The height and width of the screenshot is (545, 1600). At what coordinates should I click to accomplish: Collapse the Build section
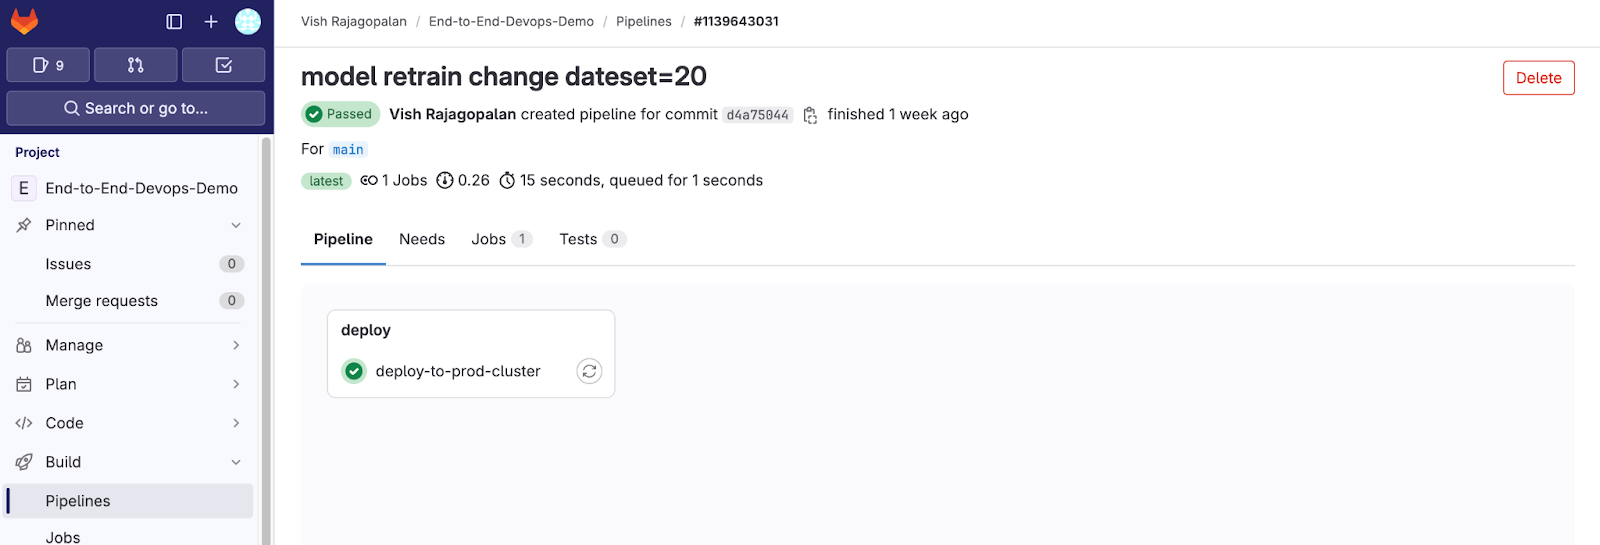(x=236, y=462)
